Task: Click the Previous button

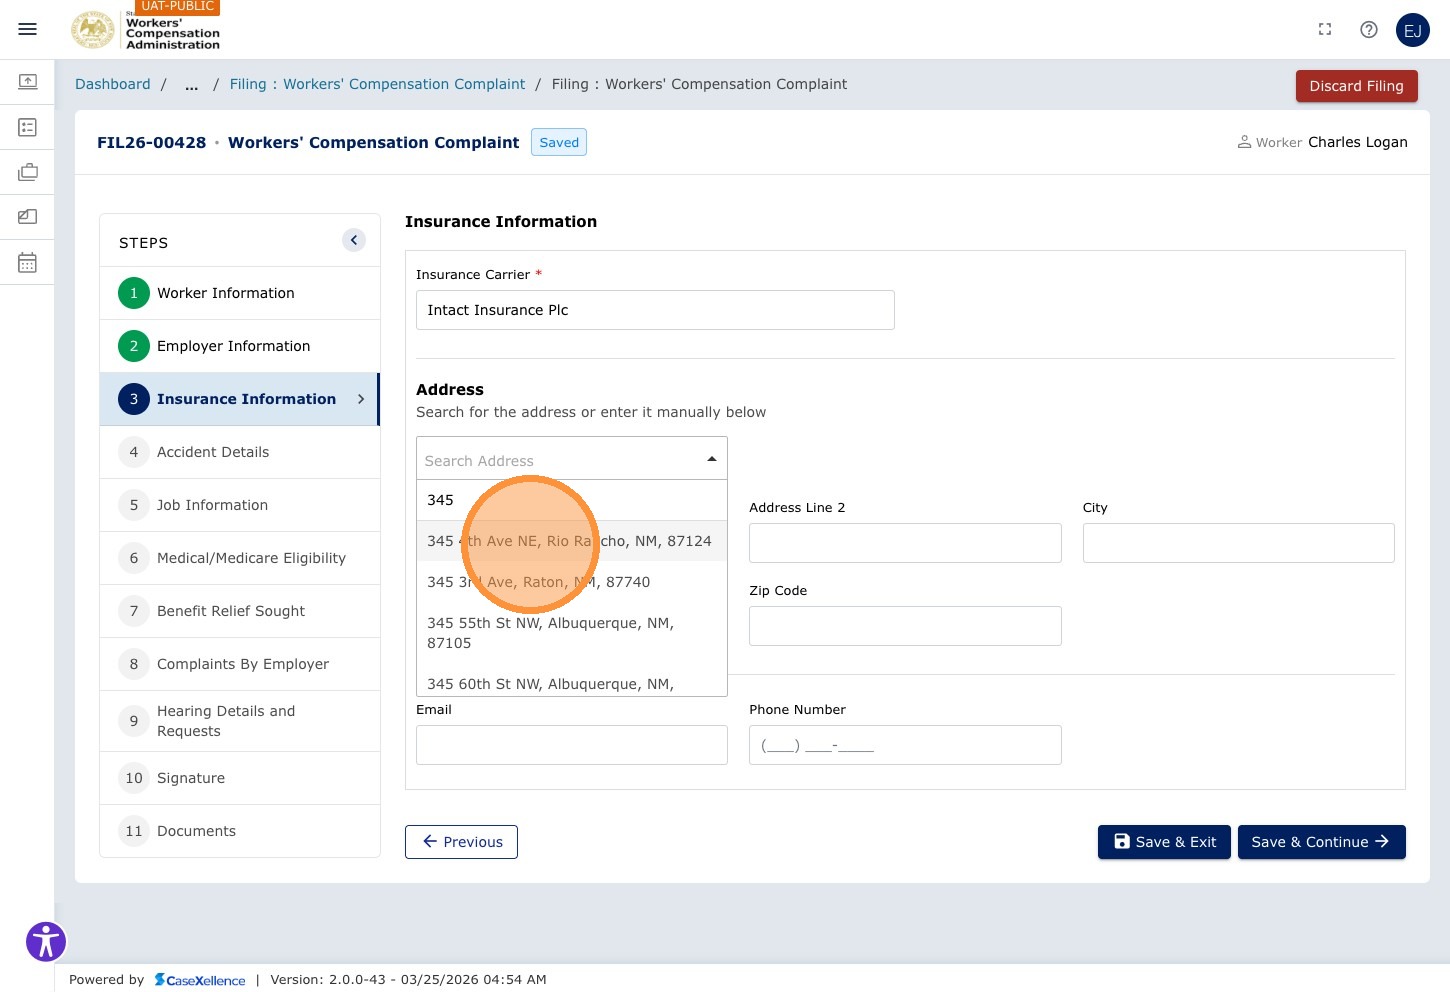Action: pos(461,842)
